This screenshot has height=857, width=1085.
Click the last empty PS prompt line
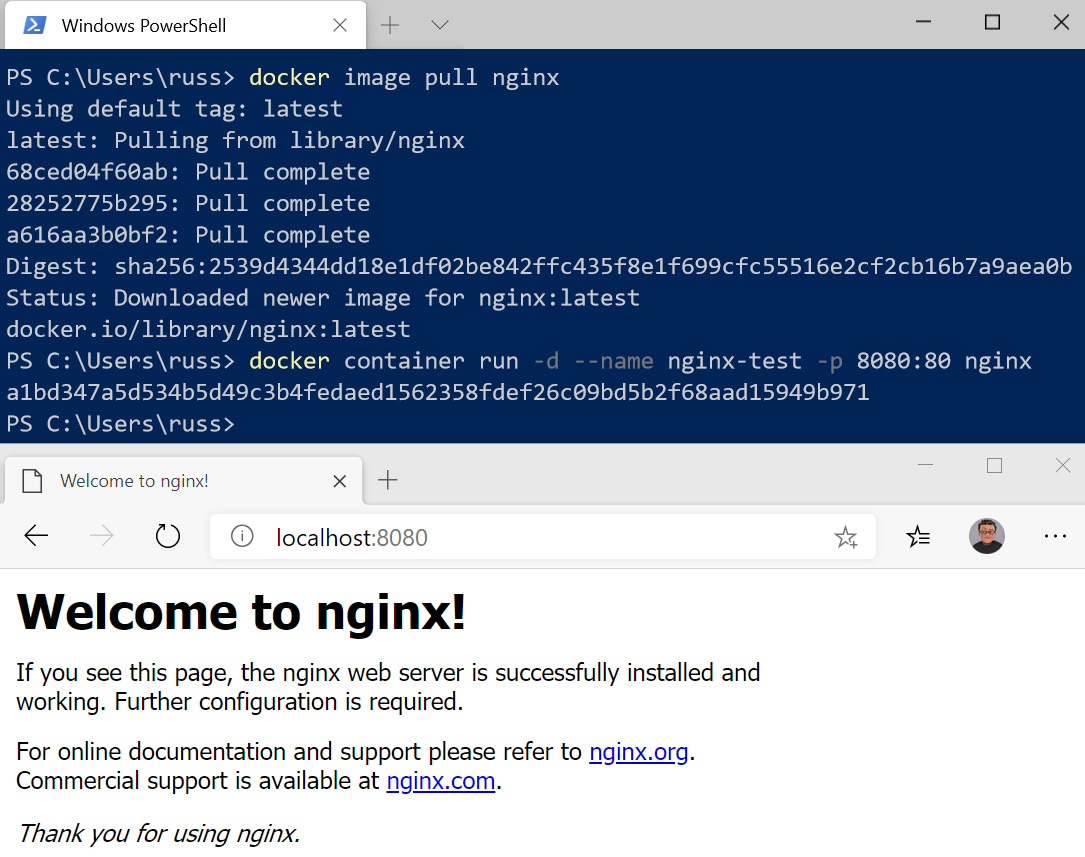click(120, 424)
